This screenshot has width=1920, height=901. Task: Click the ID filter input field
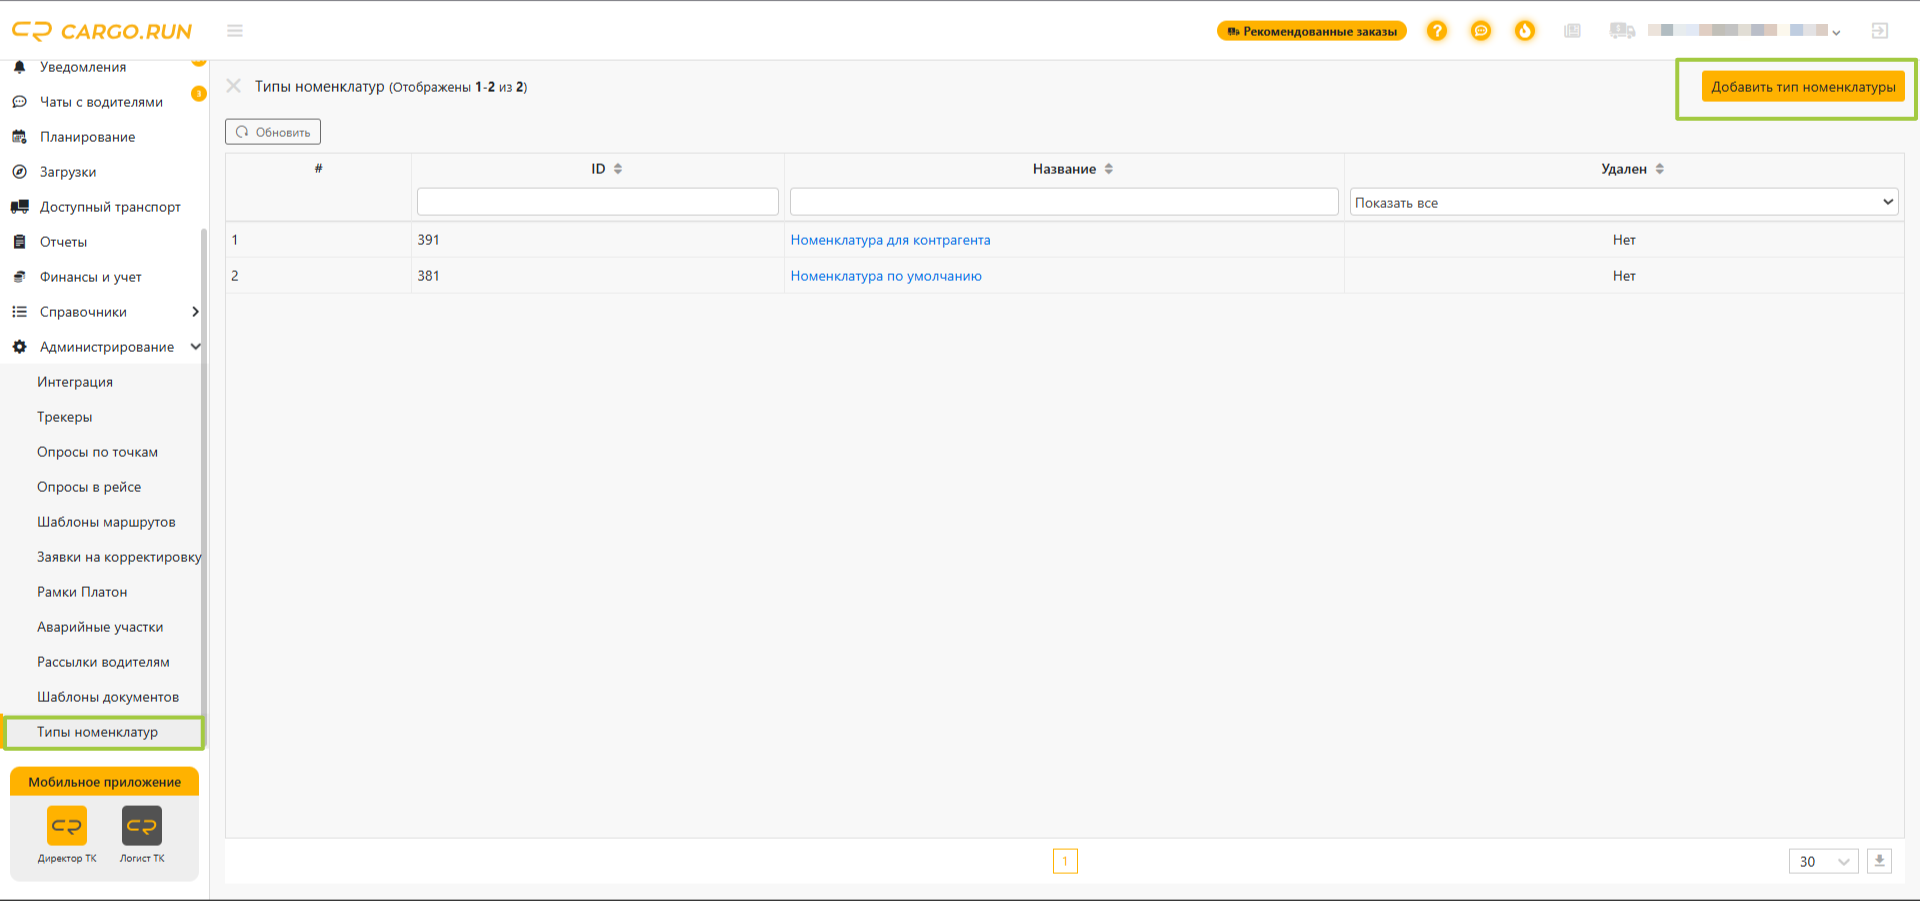(x=598, y=202)
